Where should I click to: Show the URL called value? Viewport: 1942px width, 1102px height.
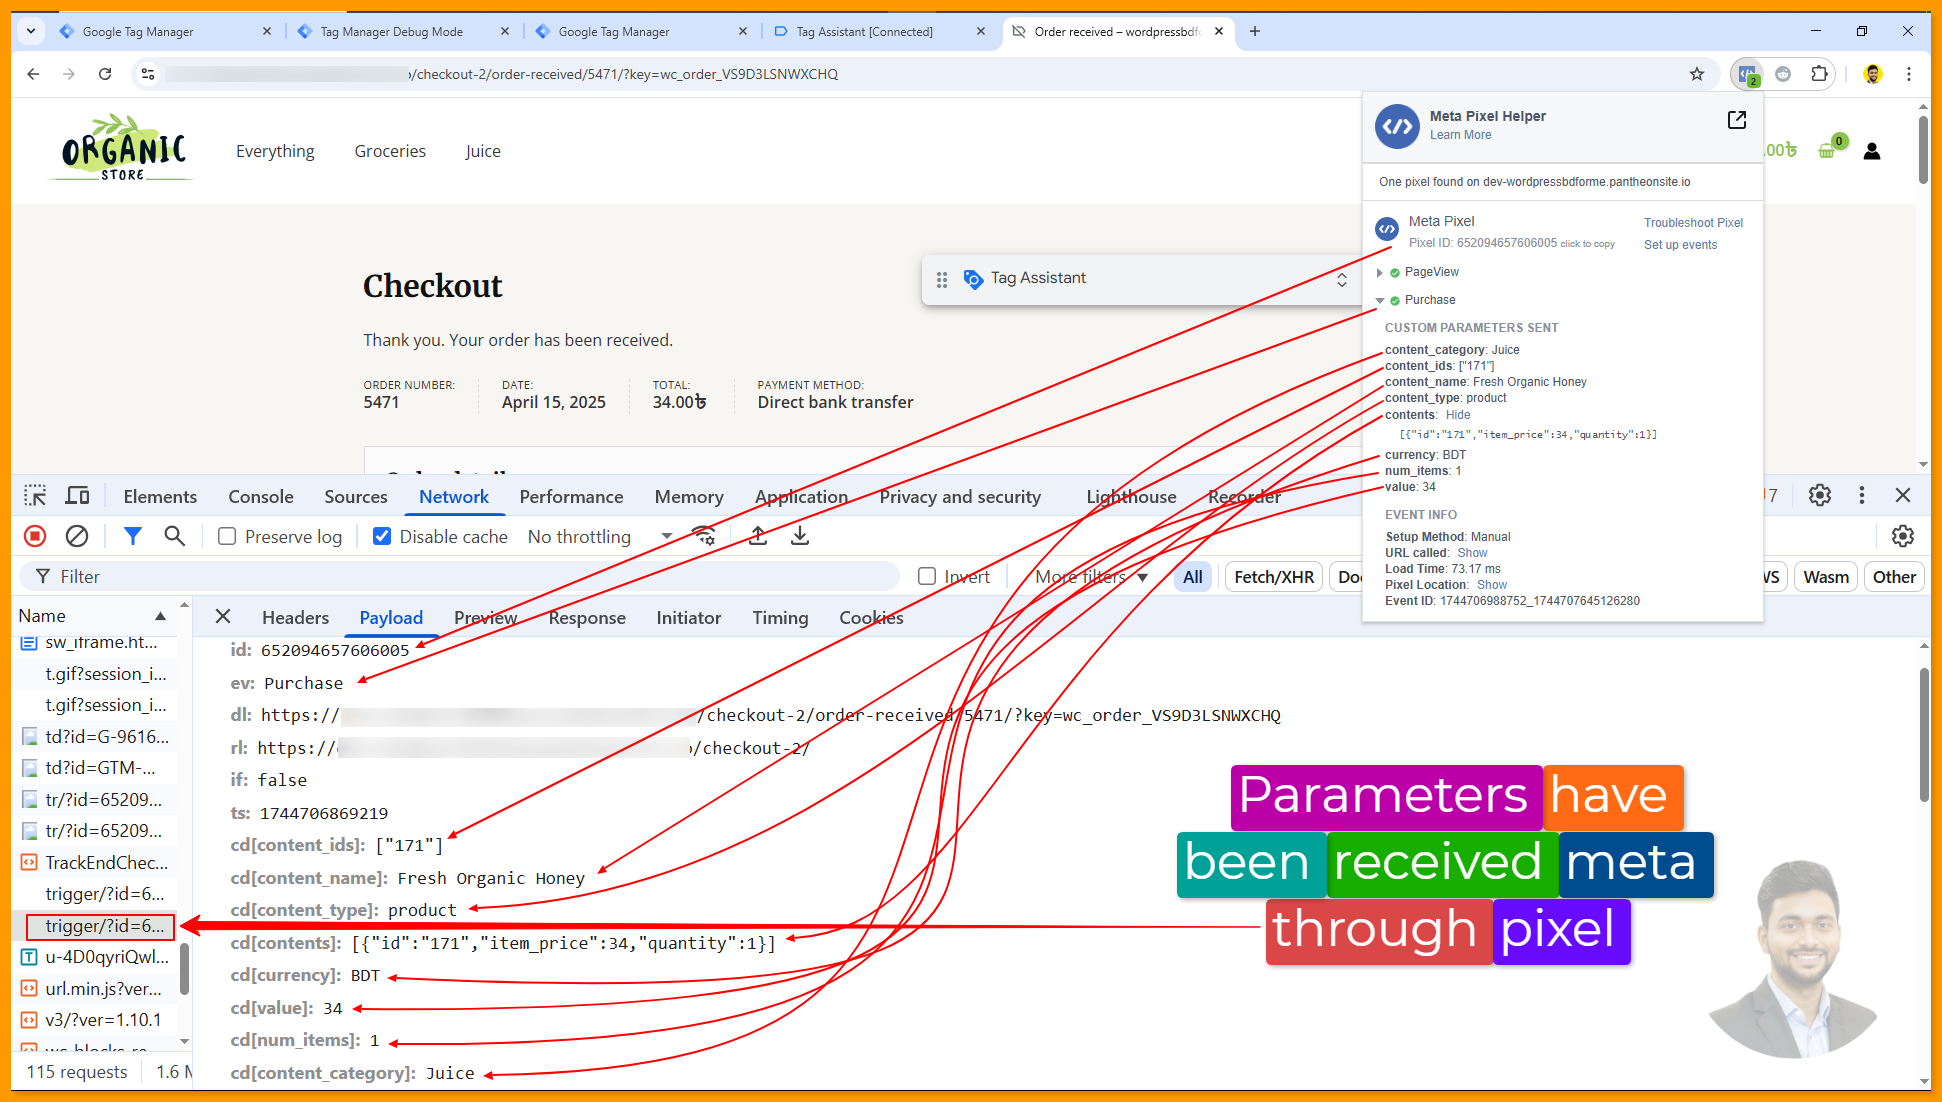(1472, 553)
